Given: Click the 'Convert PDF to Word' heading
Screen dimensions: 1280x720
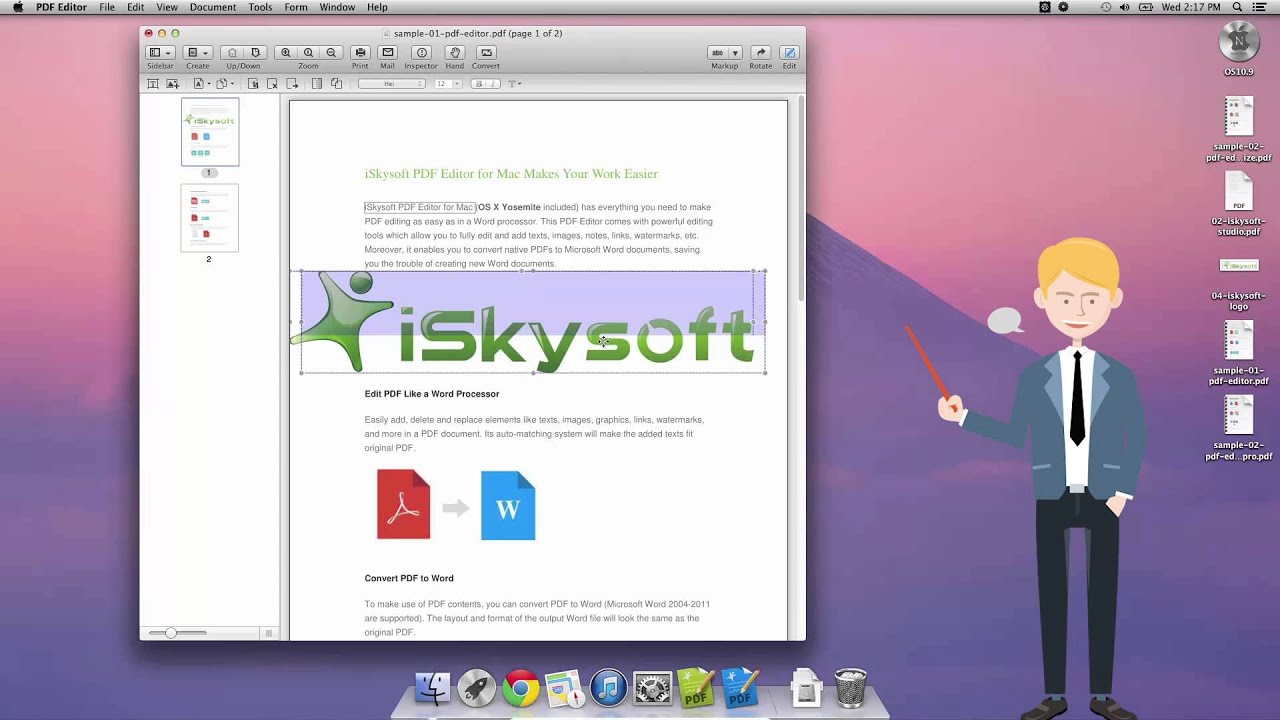Looking at the screenshot, I should coord(409,578).
